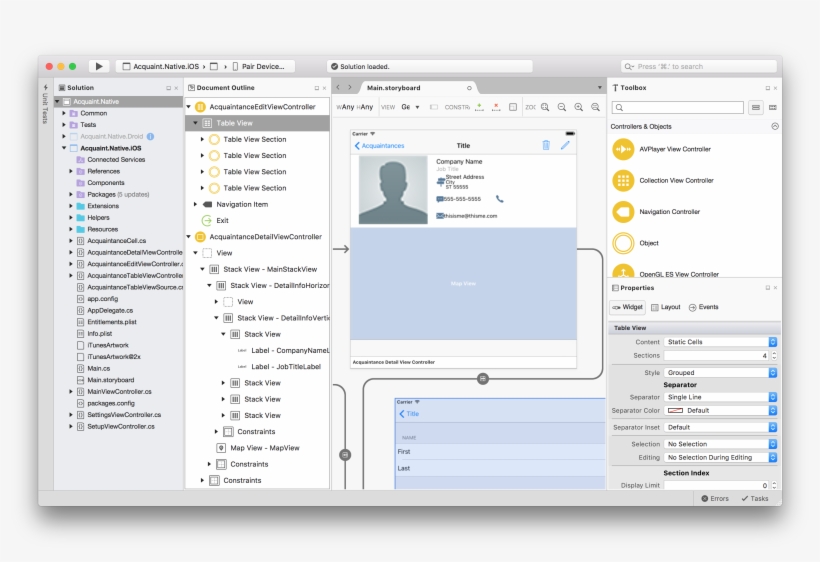This screenshot has width=820, height=562.
Task: Click the pencil edit icon in the storyboard scene
Action: pos(565,145)
